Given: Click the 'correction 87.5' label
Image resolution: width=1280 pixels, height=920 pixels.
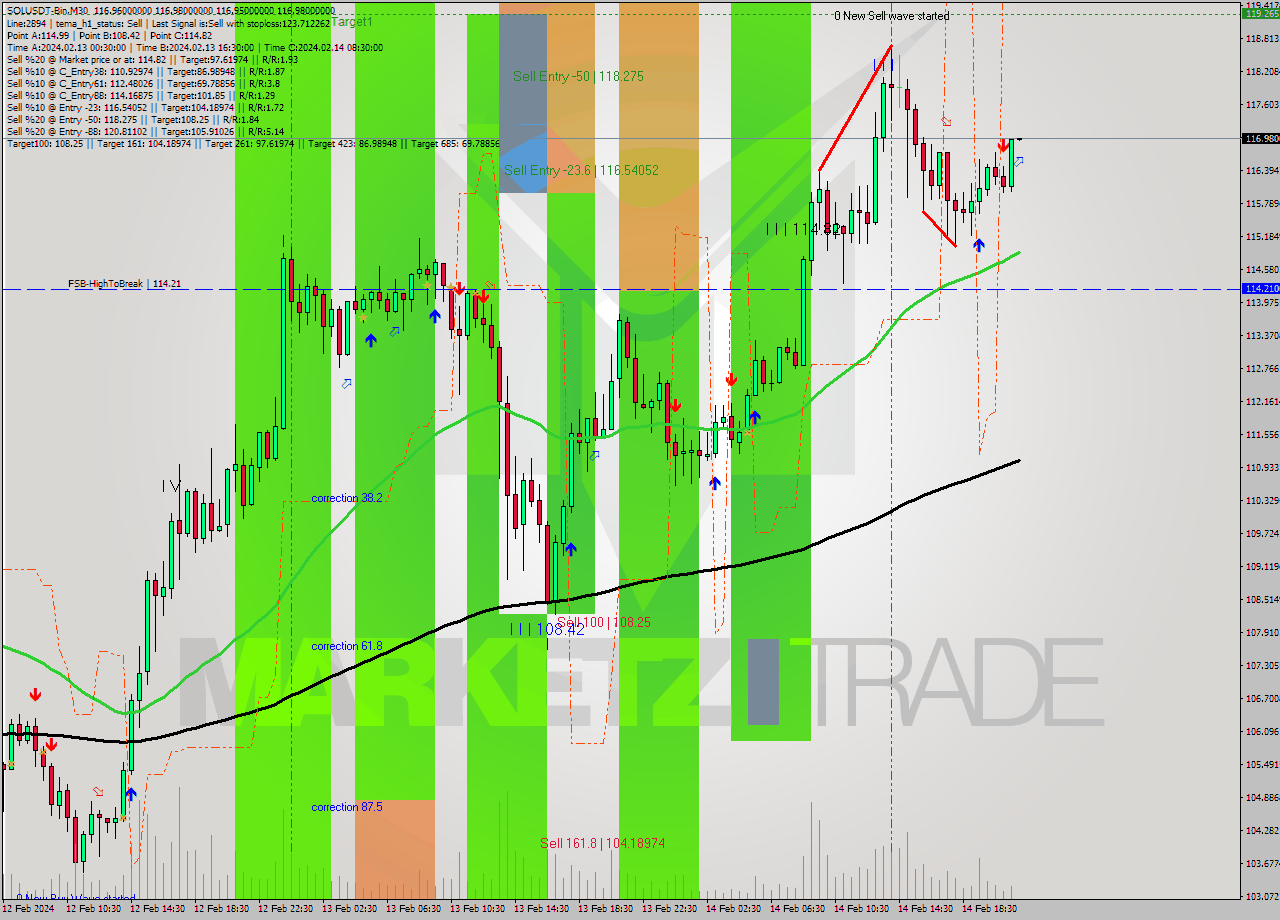Looking at the screenshot, I should [346, 807].
